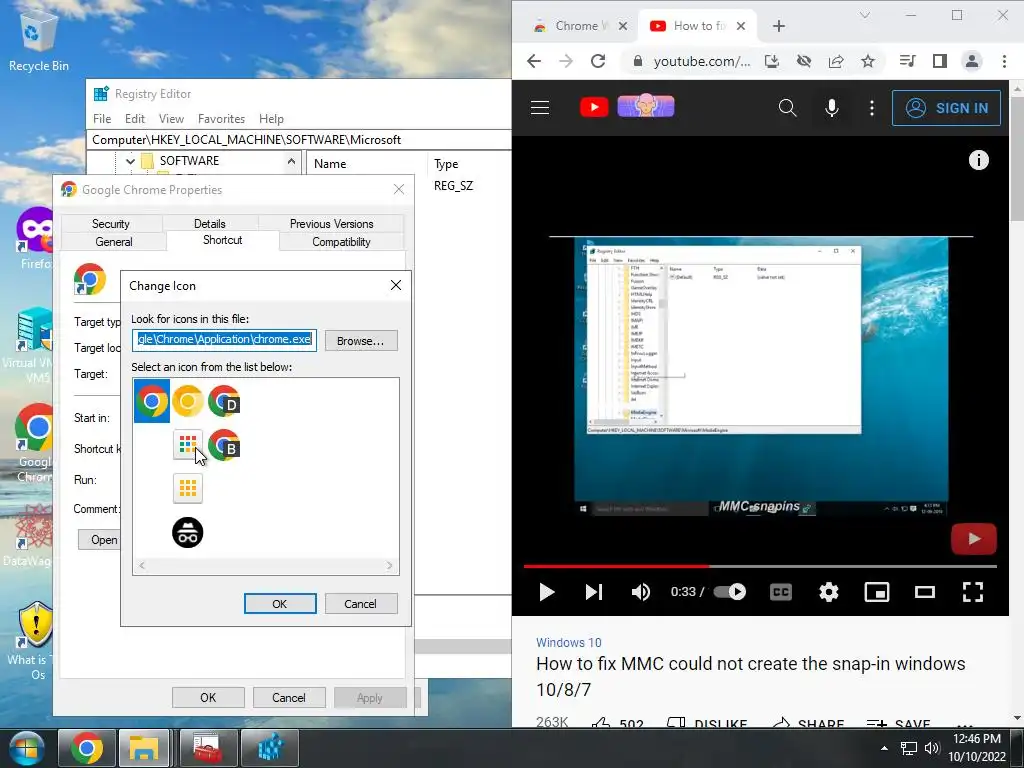Confirm Change Icon with OK
Screen dimensions: 1024x768
point(280,604)
